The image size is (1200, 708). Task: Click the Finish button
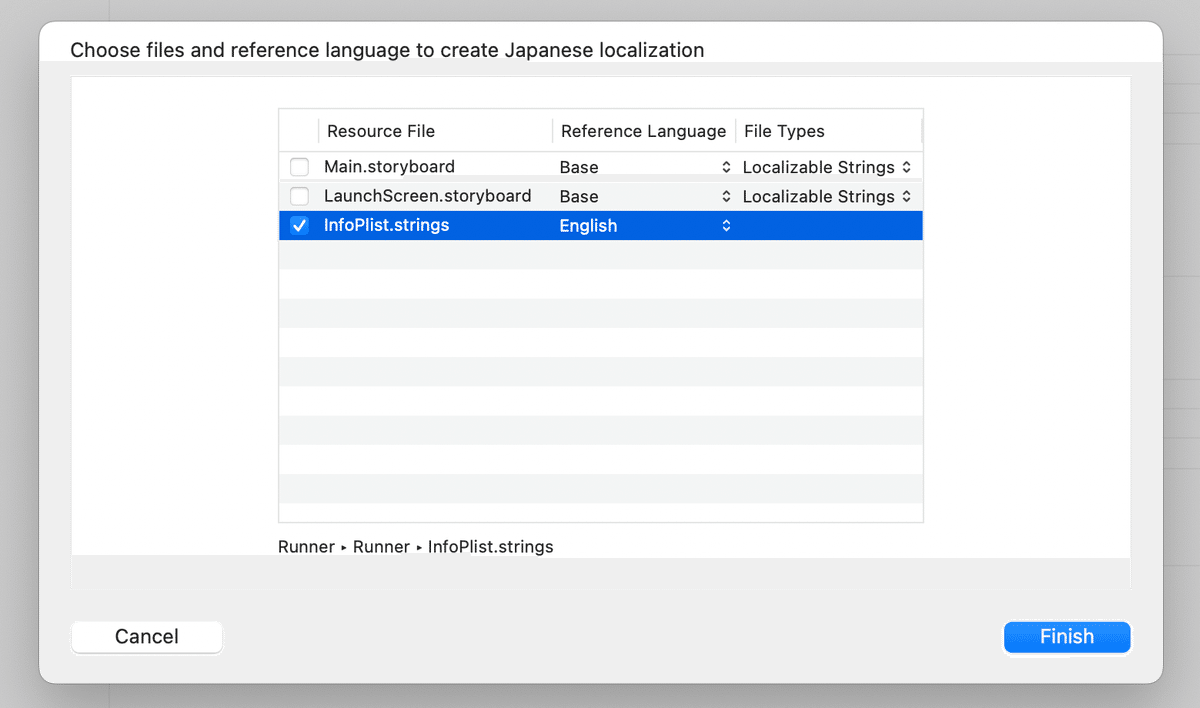[1066, 637]
